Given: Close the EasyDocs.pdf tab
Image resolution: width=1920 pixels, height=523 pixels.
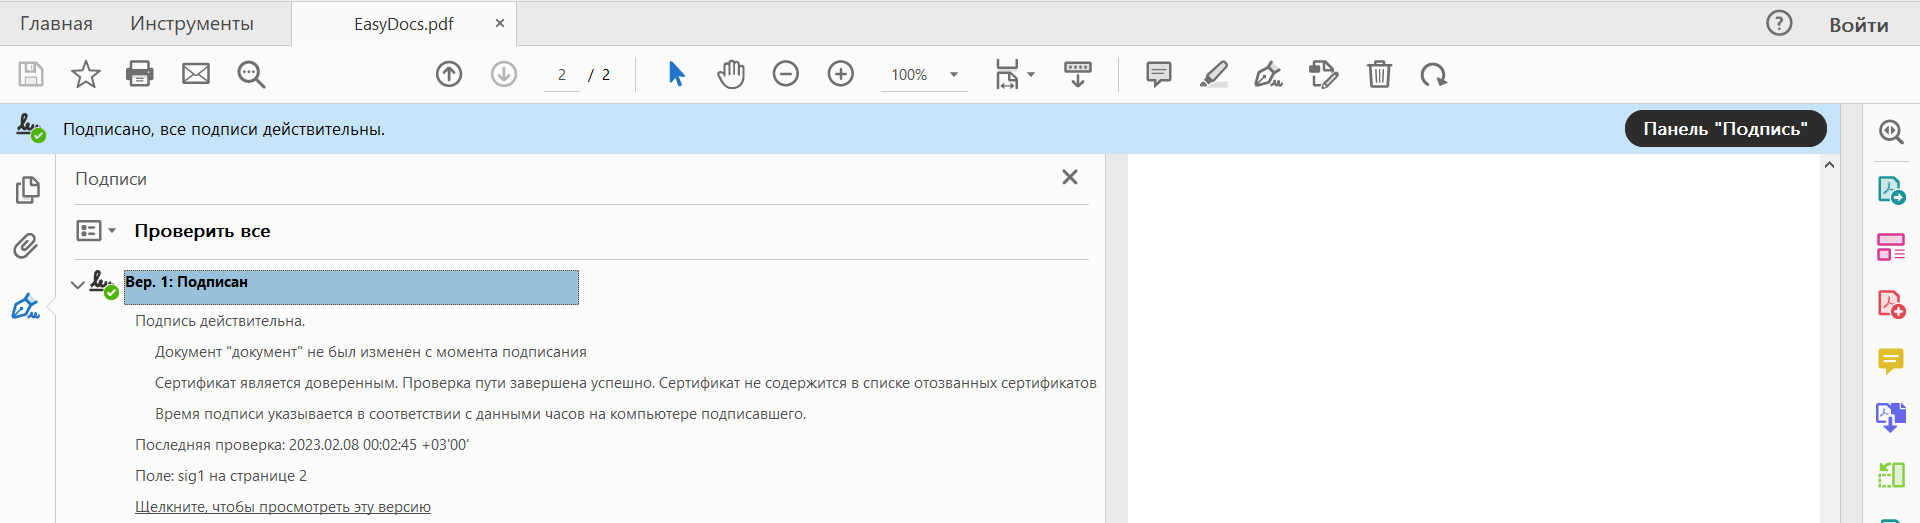Looking at the screenshot, I should (x=500, y=23).
